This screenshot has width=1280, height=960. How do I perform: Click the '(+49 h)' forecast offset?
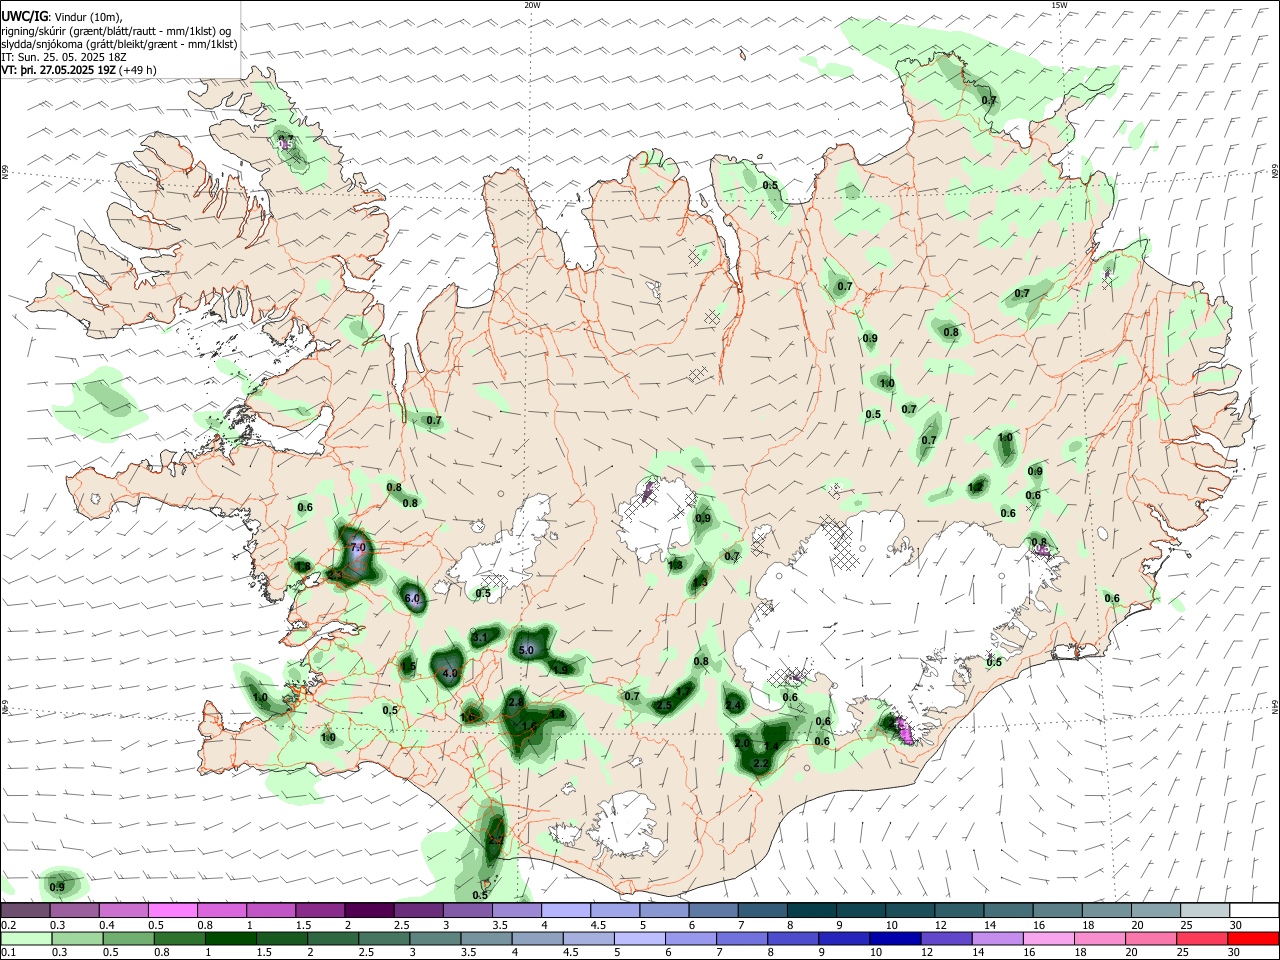point(137,70)
